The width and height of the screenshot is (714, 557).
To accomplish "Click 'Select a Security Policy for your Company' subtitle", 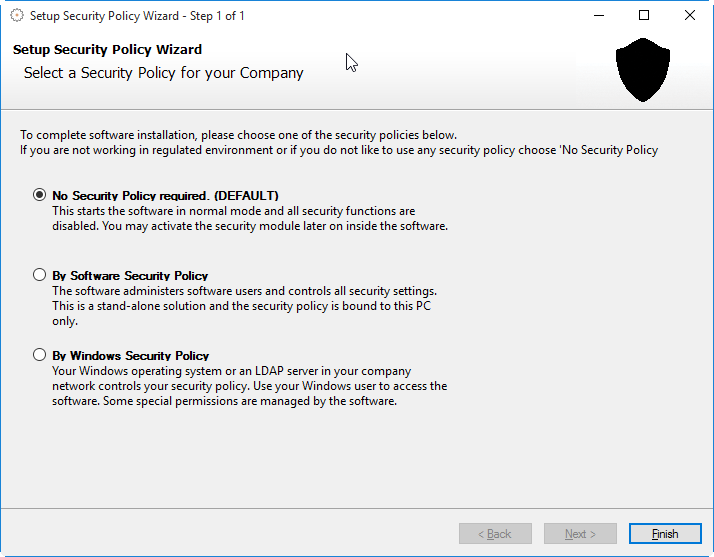I will [x=163, y=73].
